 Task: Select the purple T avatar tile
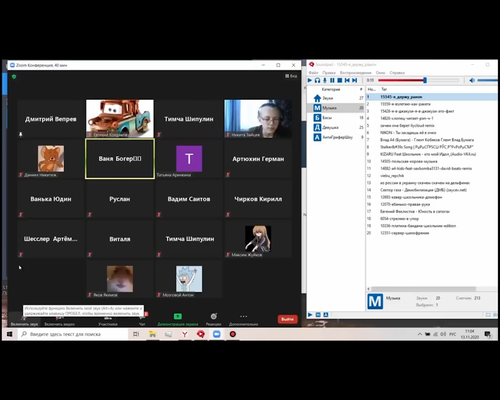pos(189,159)
